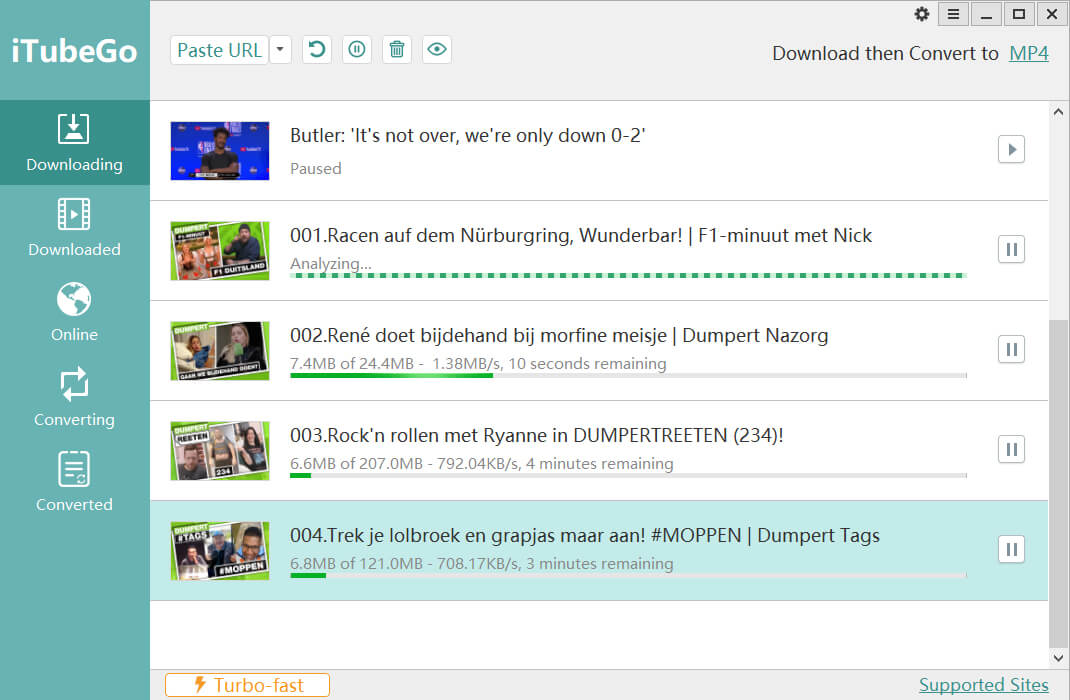1070x700 pixels.
Task: Pause the 002.René doet bijdehand download
Action: pos(1011,349)
